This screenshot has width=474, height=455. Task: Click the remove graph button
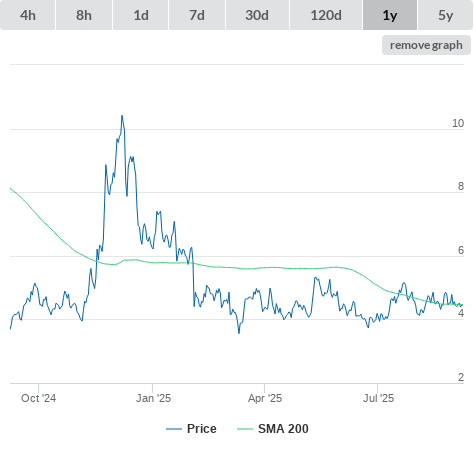coord(426,45)
